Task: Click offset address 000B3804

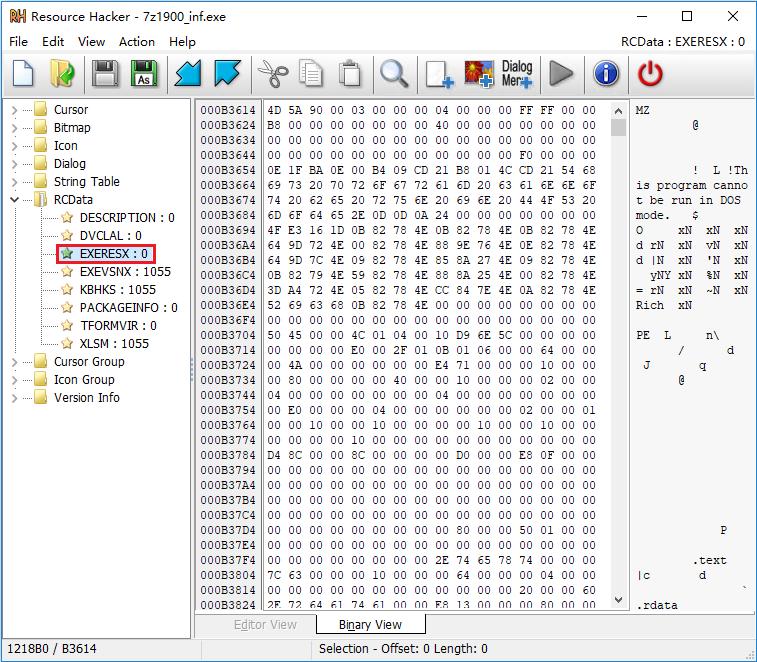Action: coord(228,575)
